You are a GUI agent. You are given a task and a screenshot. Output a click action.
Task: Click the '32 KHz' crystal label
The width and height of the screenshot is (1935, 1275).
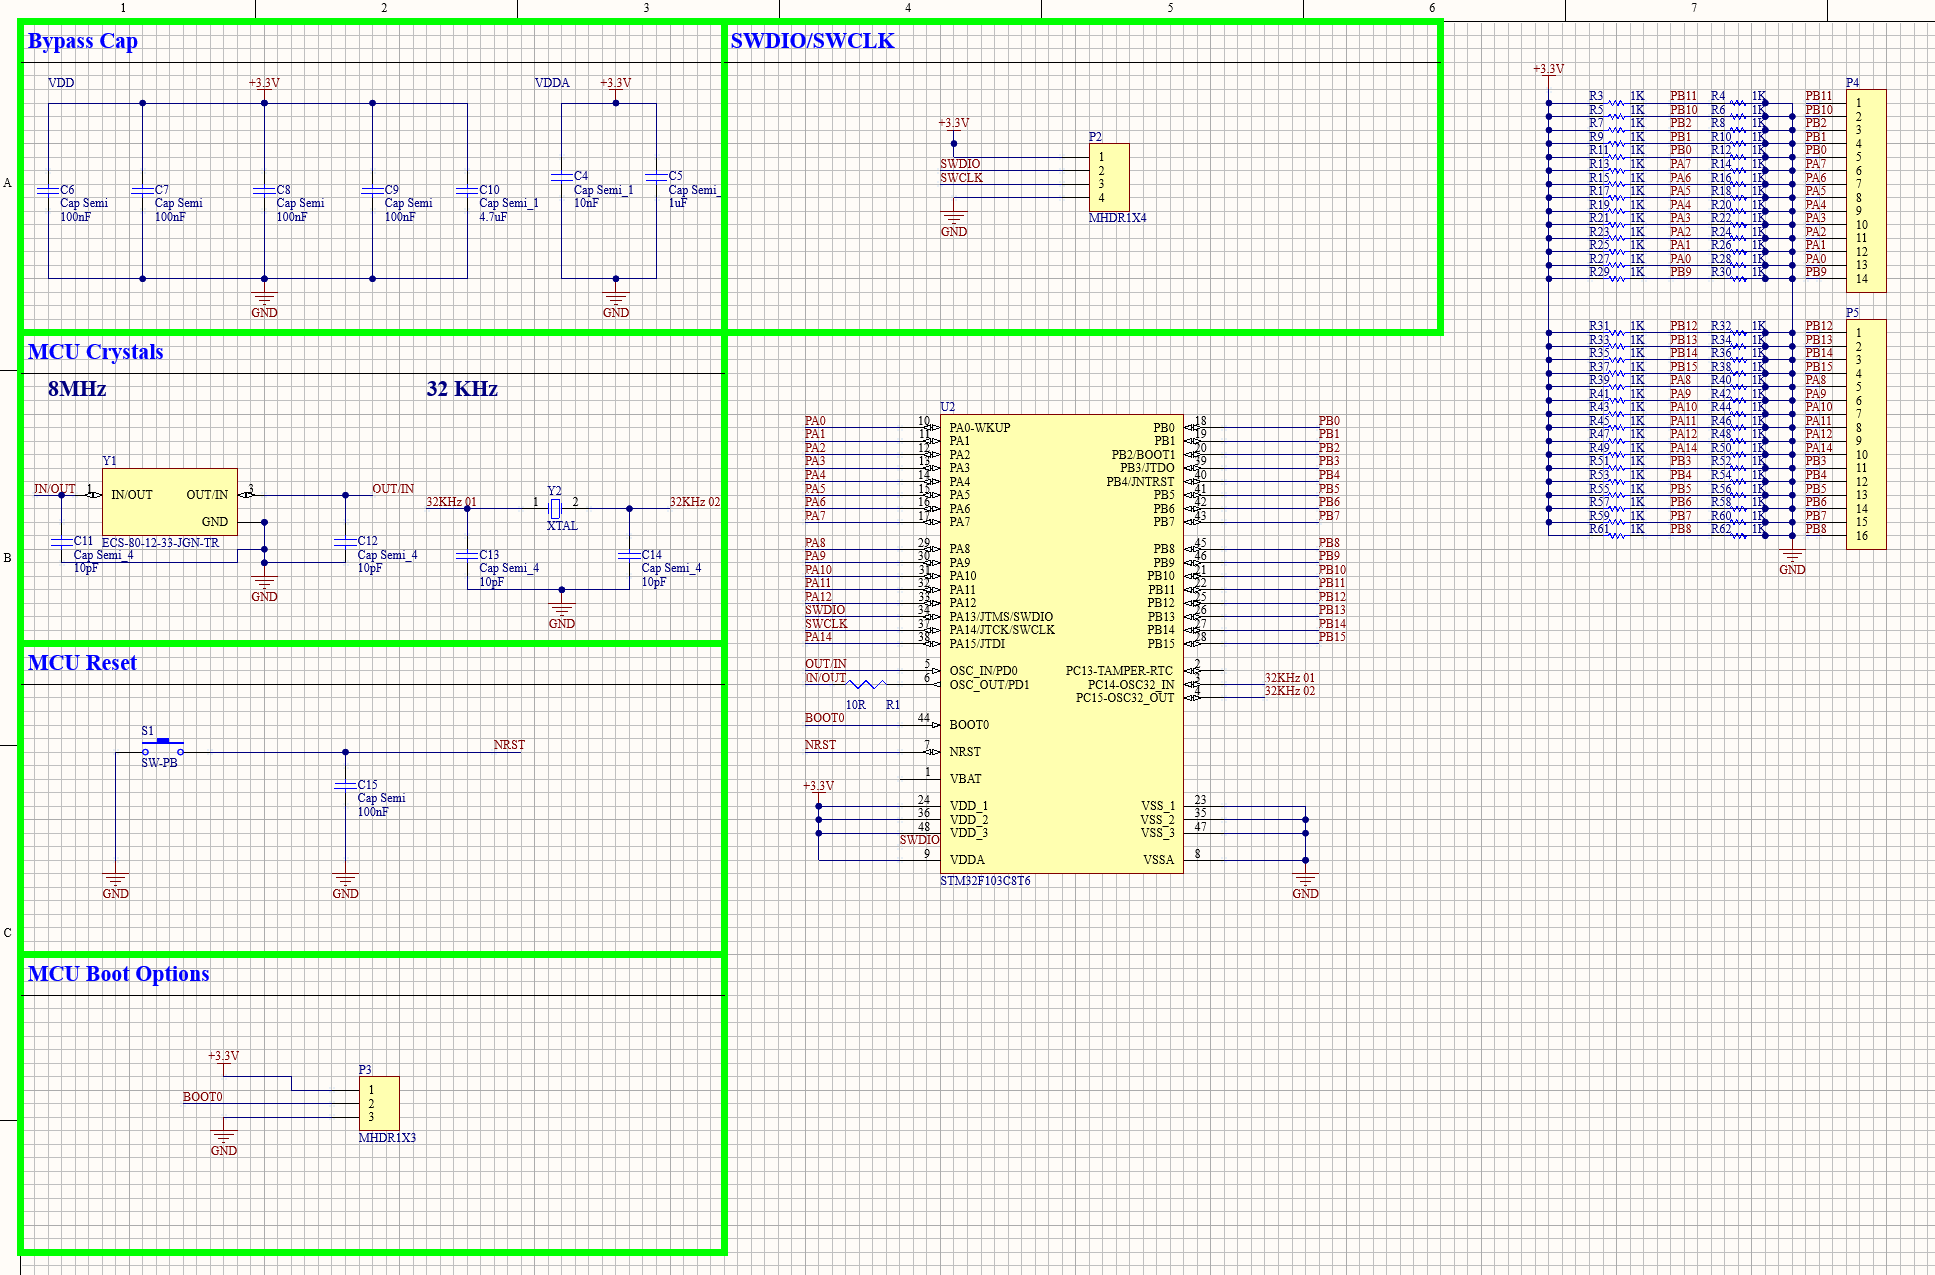coord(462,389)
